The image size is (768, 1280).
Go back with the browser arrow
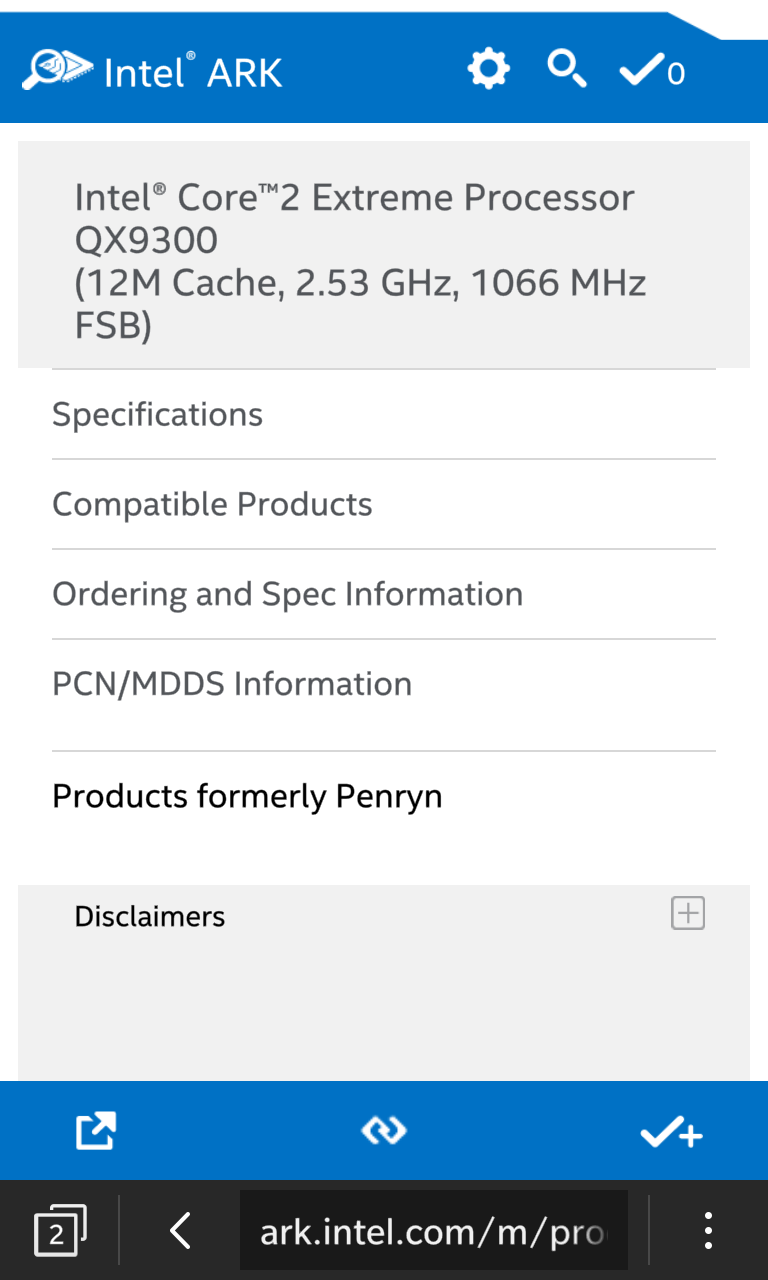(180, 1230)
